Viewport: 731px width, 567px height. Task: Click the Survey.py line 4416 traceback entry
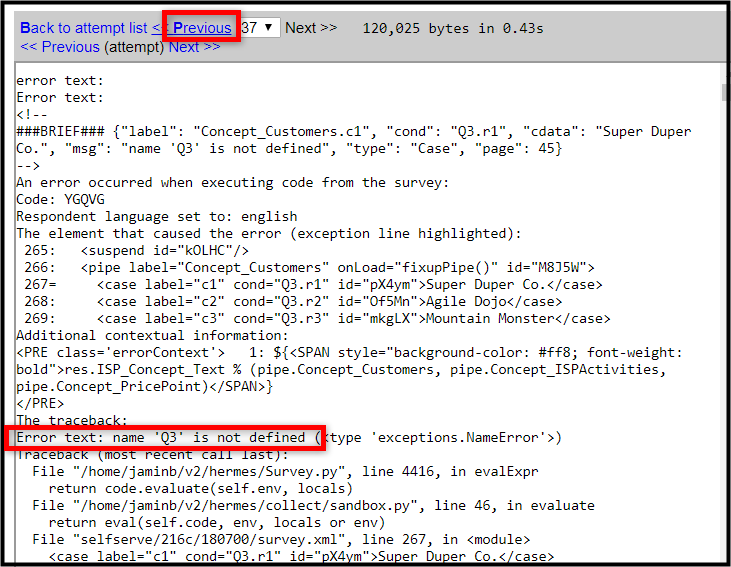(285, 471)
